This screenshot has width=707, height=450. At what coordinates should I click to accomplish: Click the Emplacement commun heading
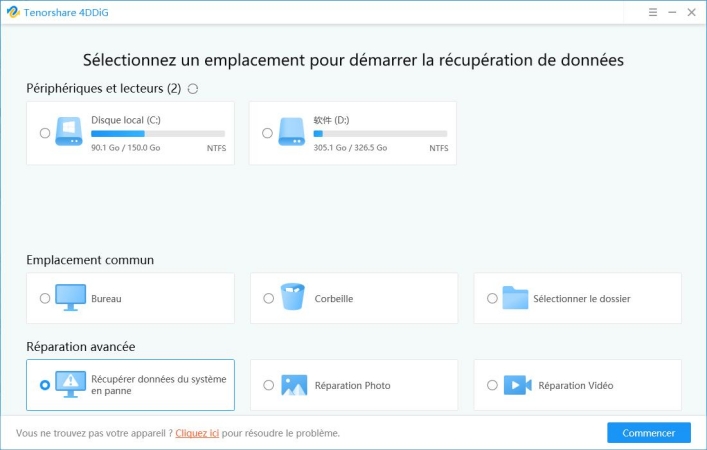pos(90,260)
